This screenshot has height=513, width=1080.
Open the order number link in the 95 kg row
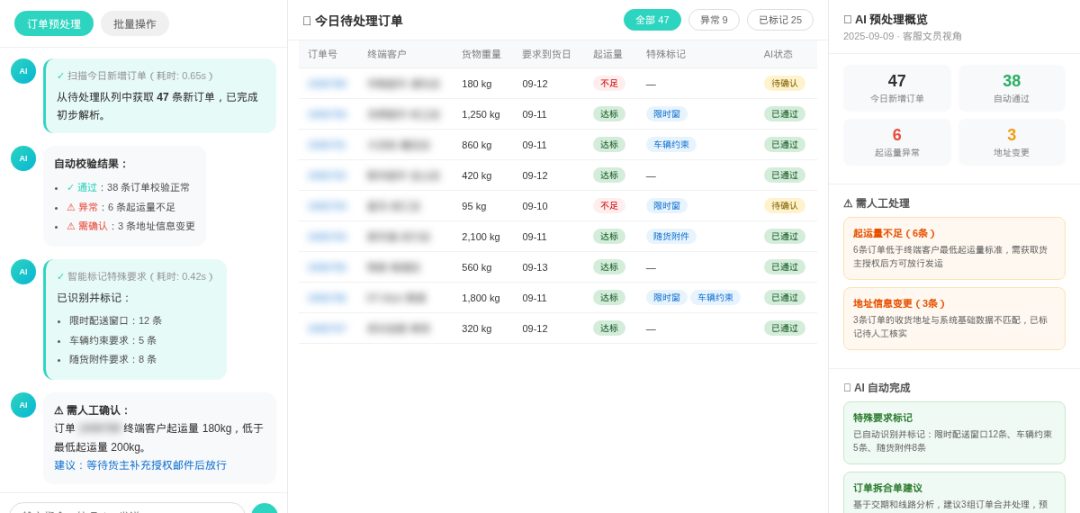pyautogui.click(x=327, y=206)
